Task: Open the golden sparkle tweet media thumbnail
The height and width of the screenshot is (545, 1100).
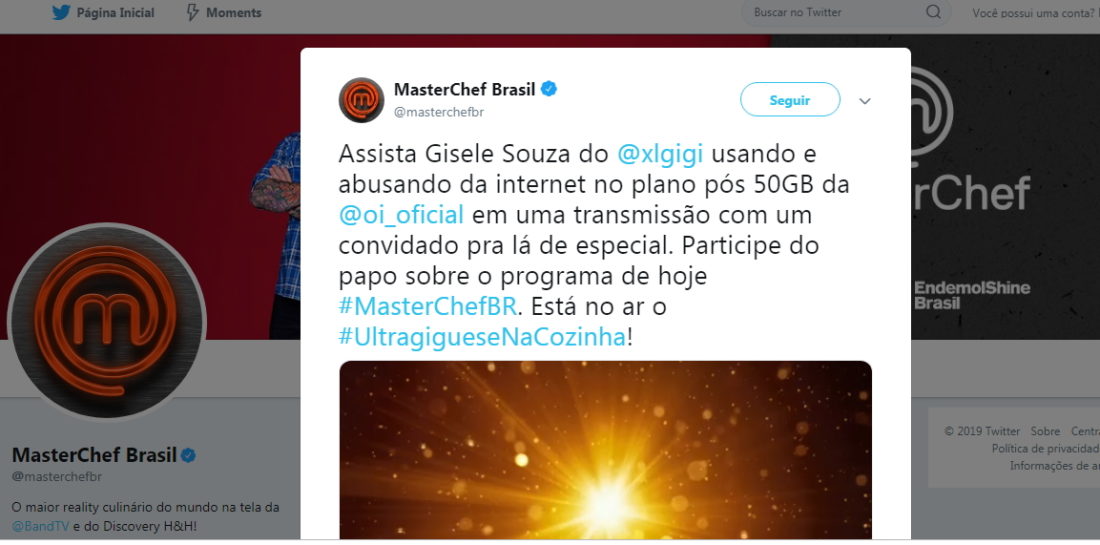Action: pos(605,450)
